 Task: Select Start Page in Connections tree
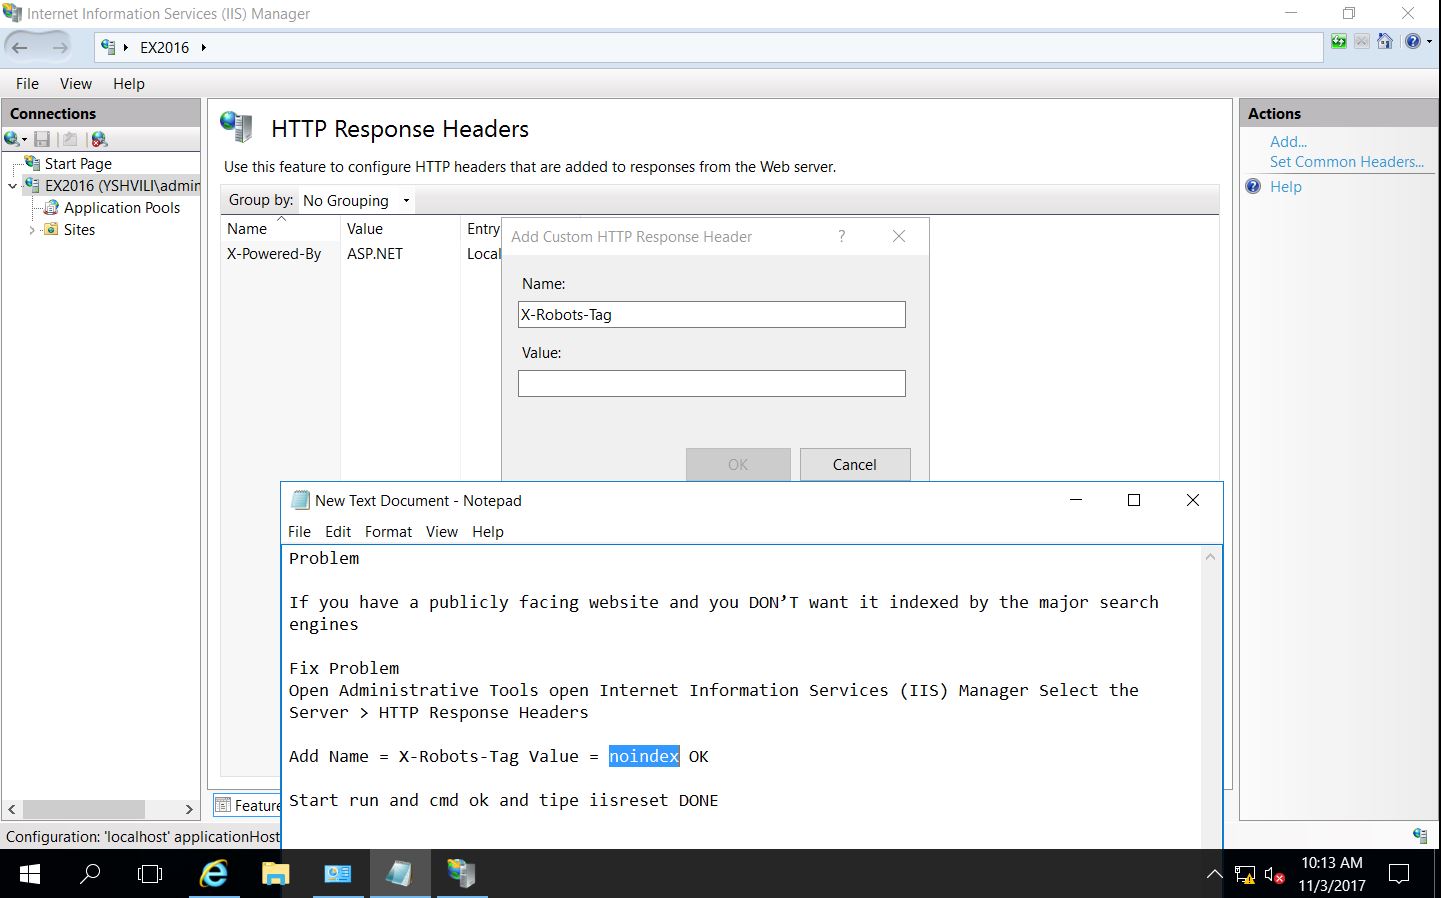point(78,163)
